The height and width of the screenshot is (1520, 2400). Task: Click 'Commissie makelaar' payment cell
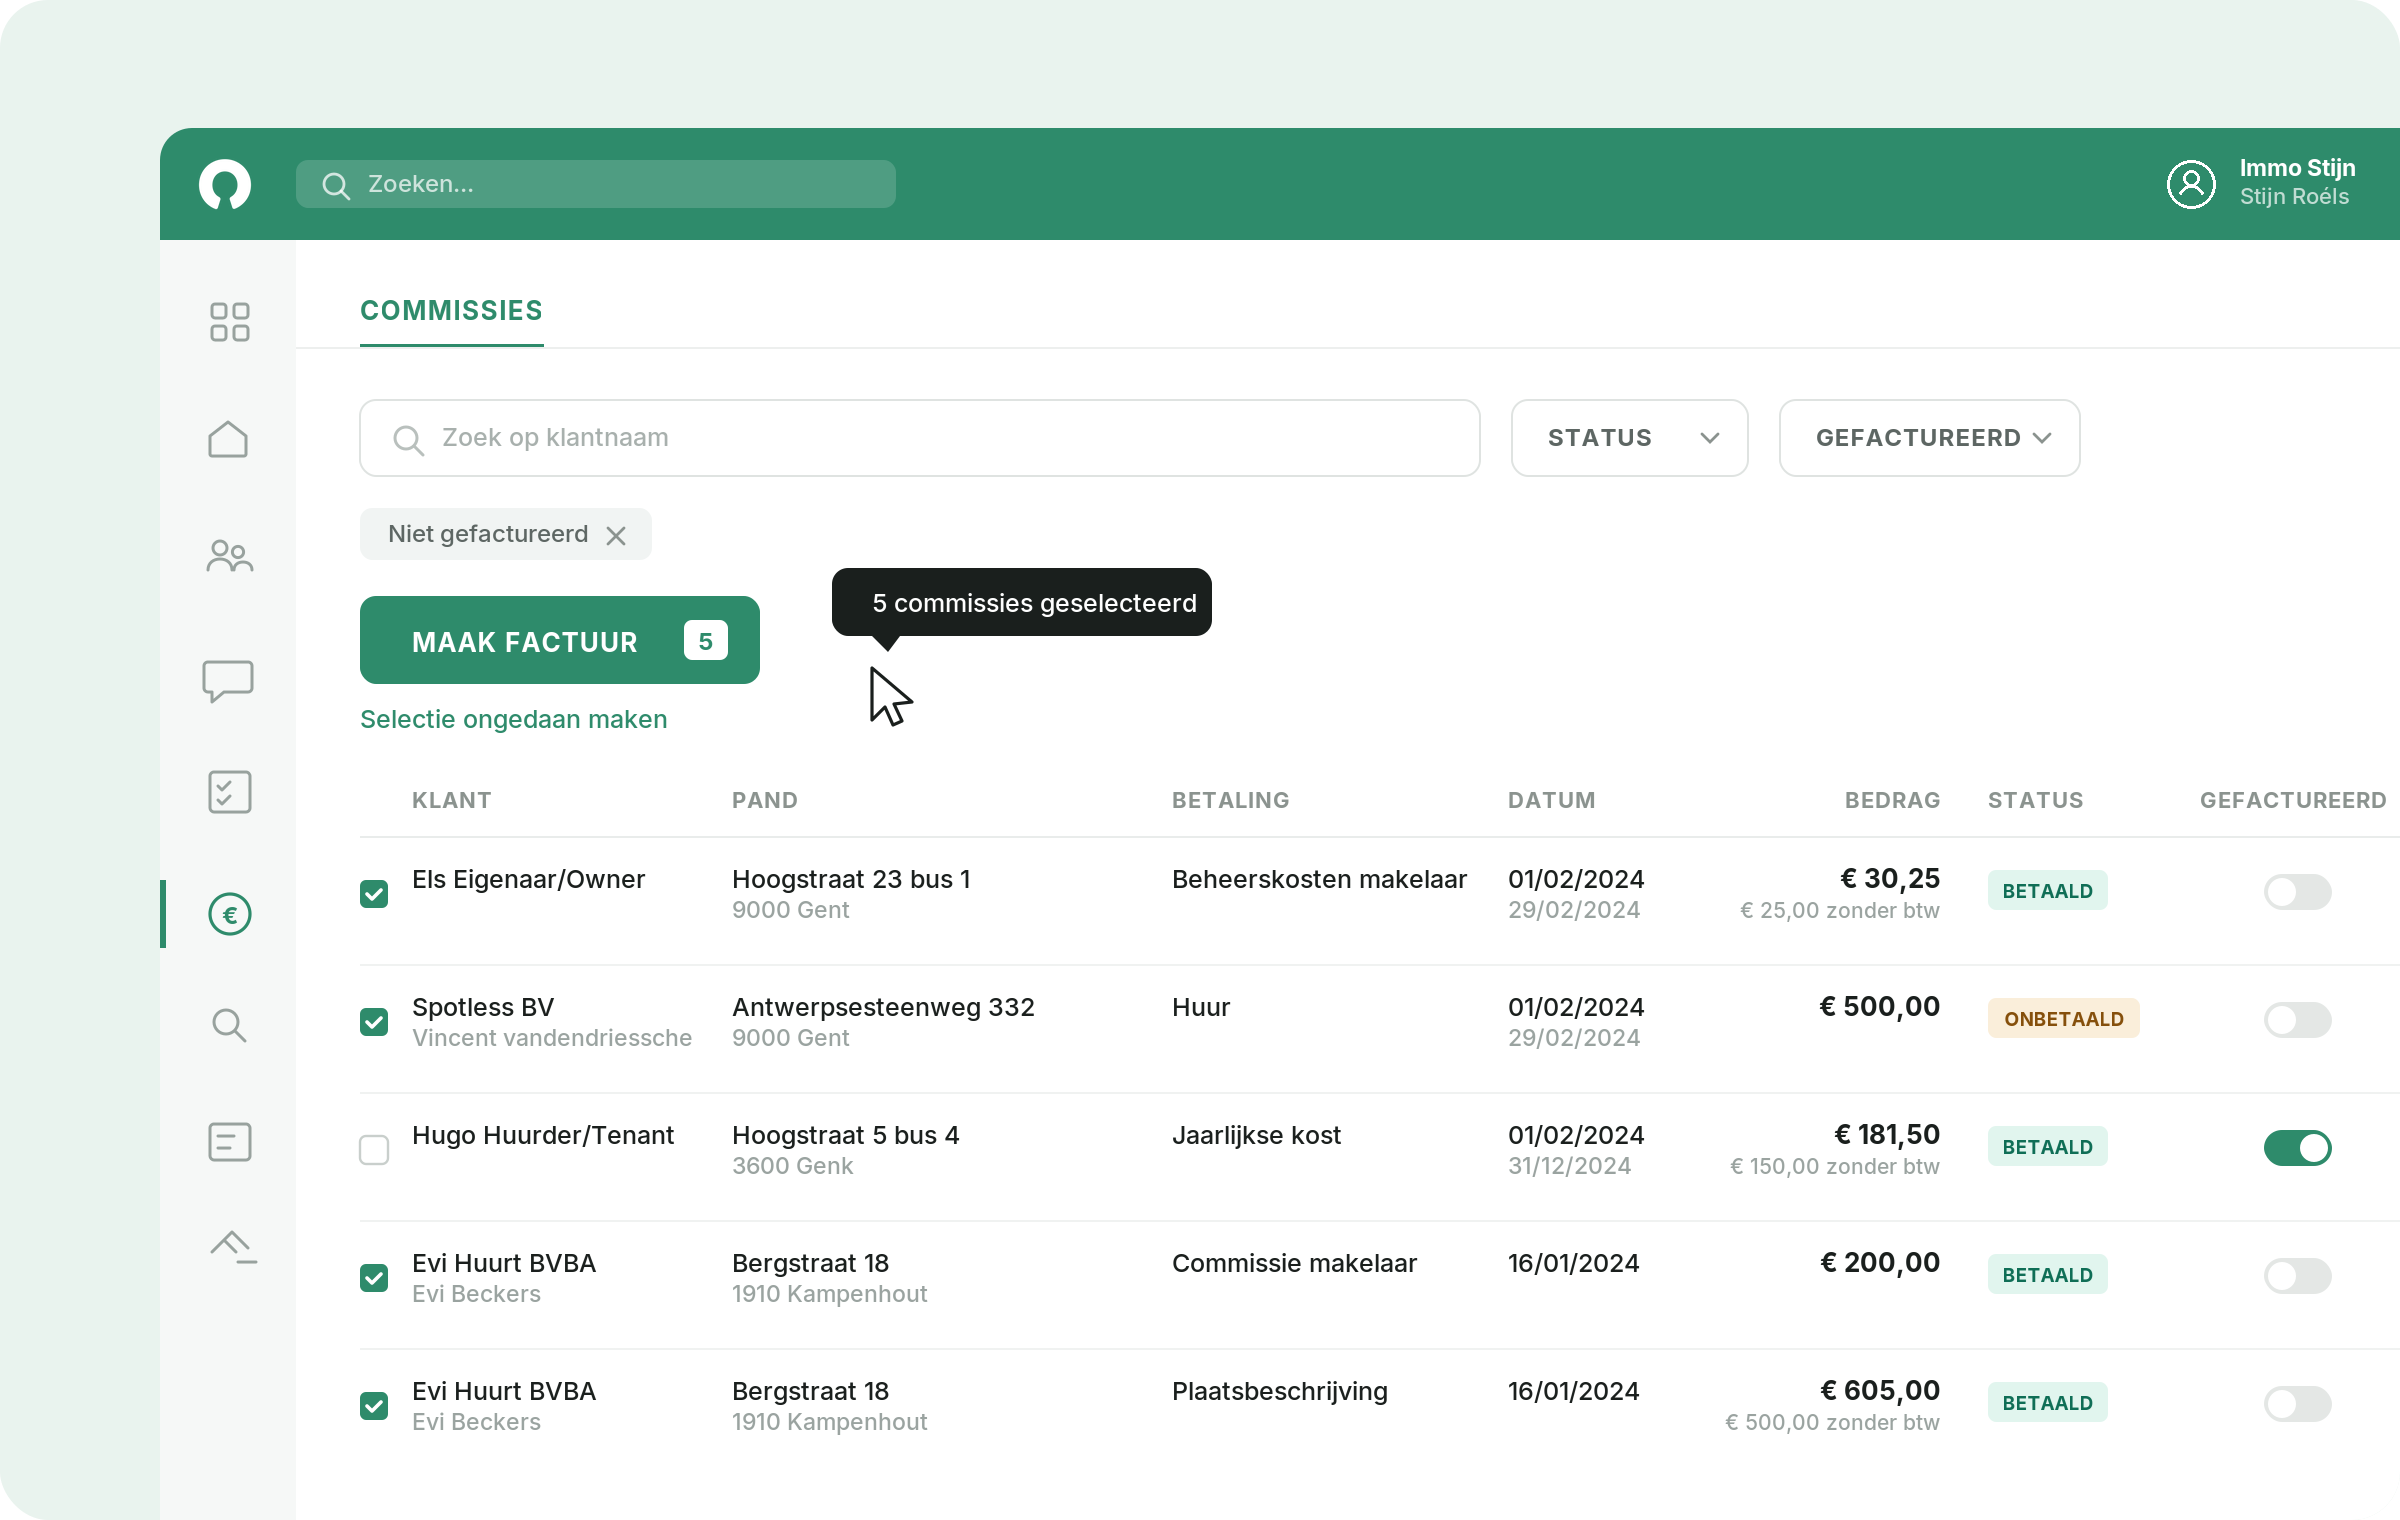[1294, 1263]
